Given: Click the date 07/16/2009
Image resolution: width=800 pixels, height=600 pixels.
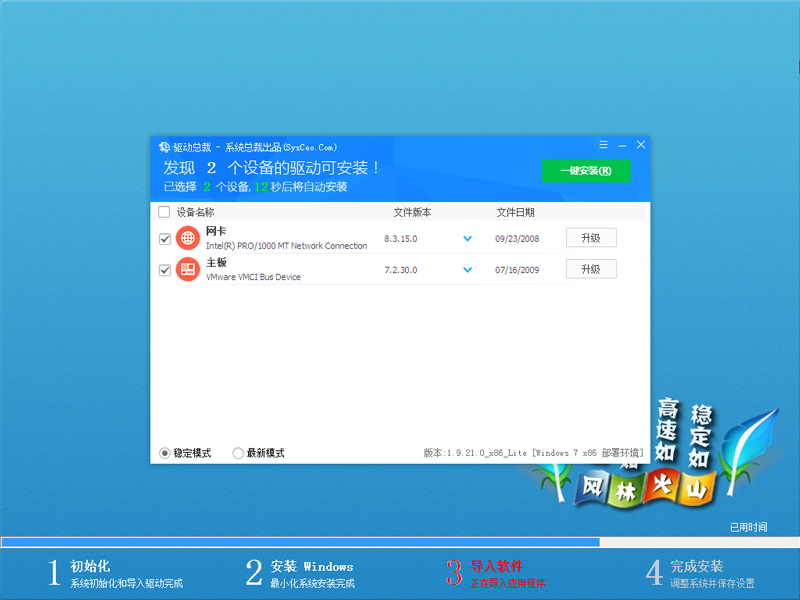Looking at the screenshot, I should pyautogui.click(x=517, y=270).
